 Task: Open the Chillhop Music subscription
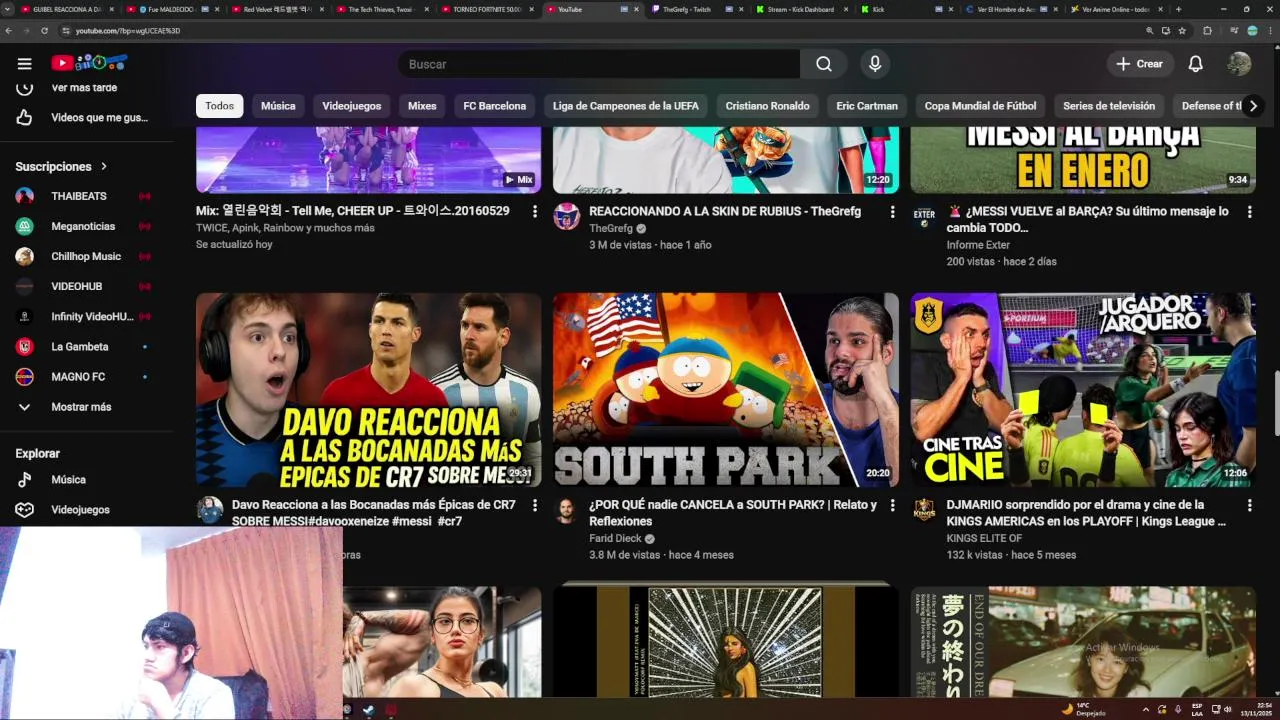pyautogui.click(x=86, y=256)
